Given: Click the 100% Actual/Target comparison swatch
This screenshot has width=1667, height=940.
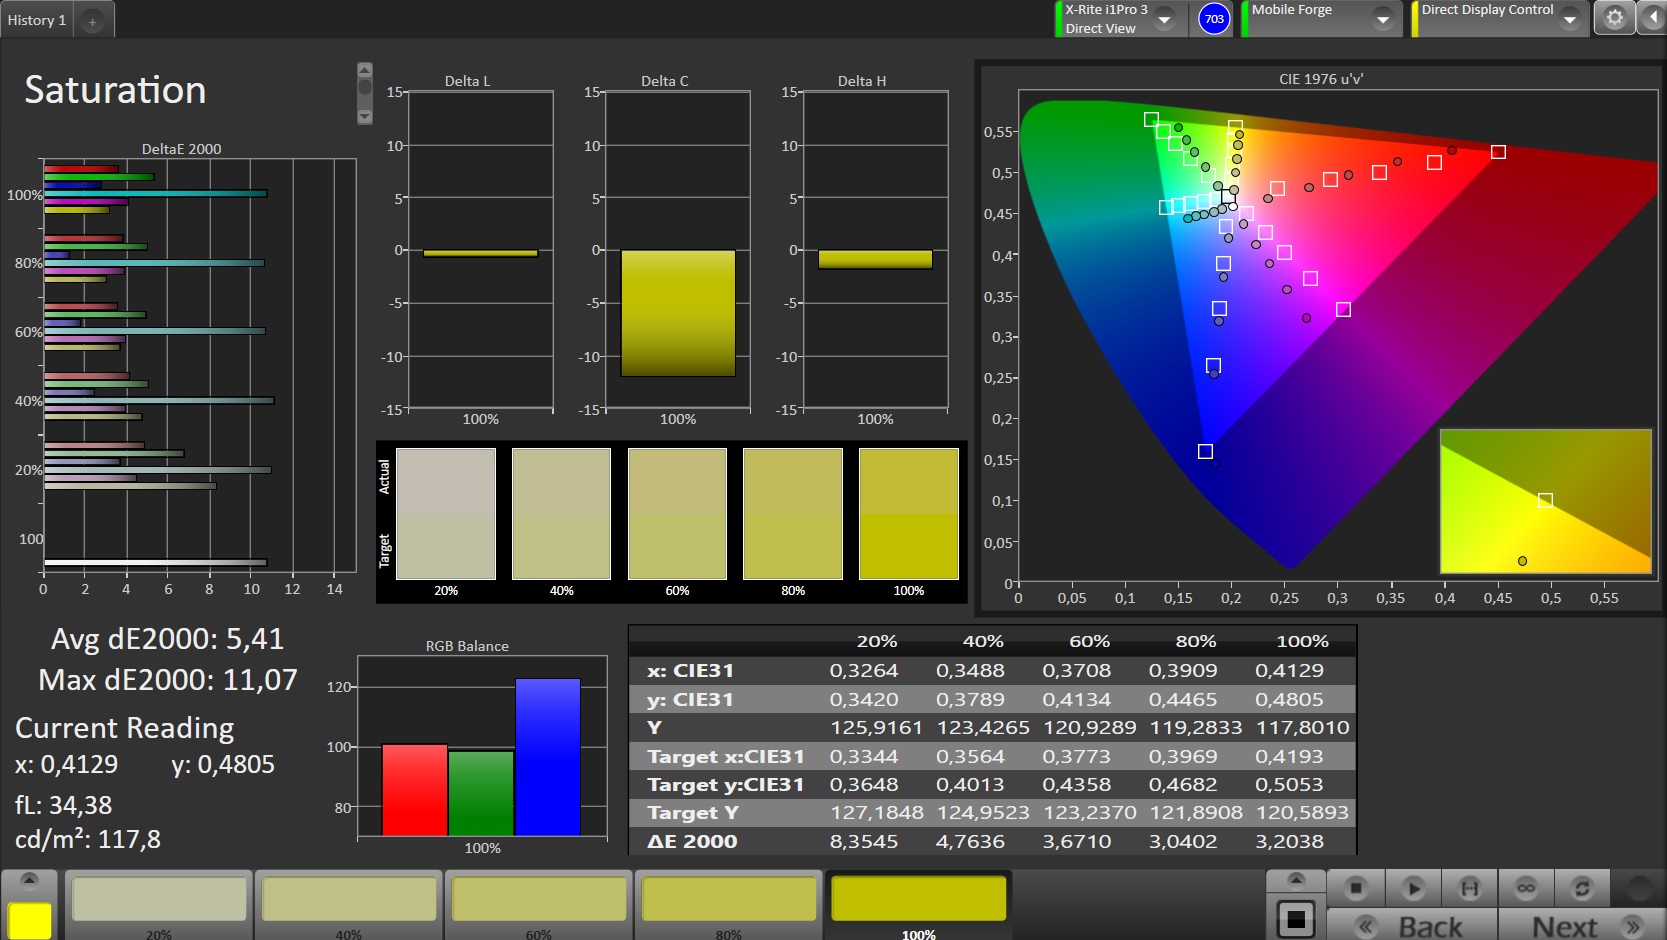Looking at the screenshot, I should point(909,514).
